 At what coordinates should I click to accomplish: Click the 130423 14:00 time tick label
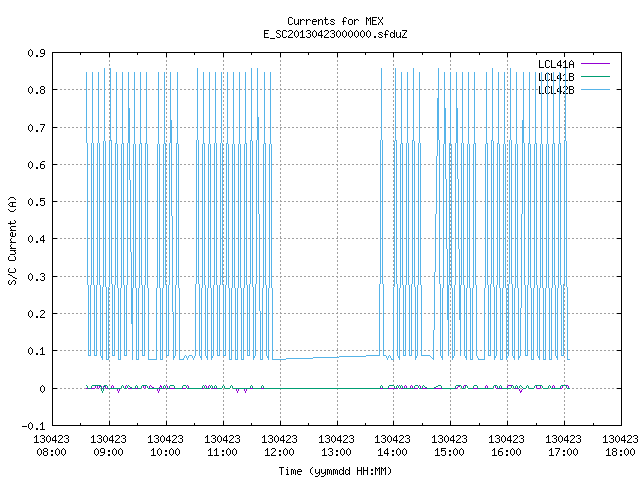pyautogui.click(x=393, y=446)
